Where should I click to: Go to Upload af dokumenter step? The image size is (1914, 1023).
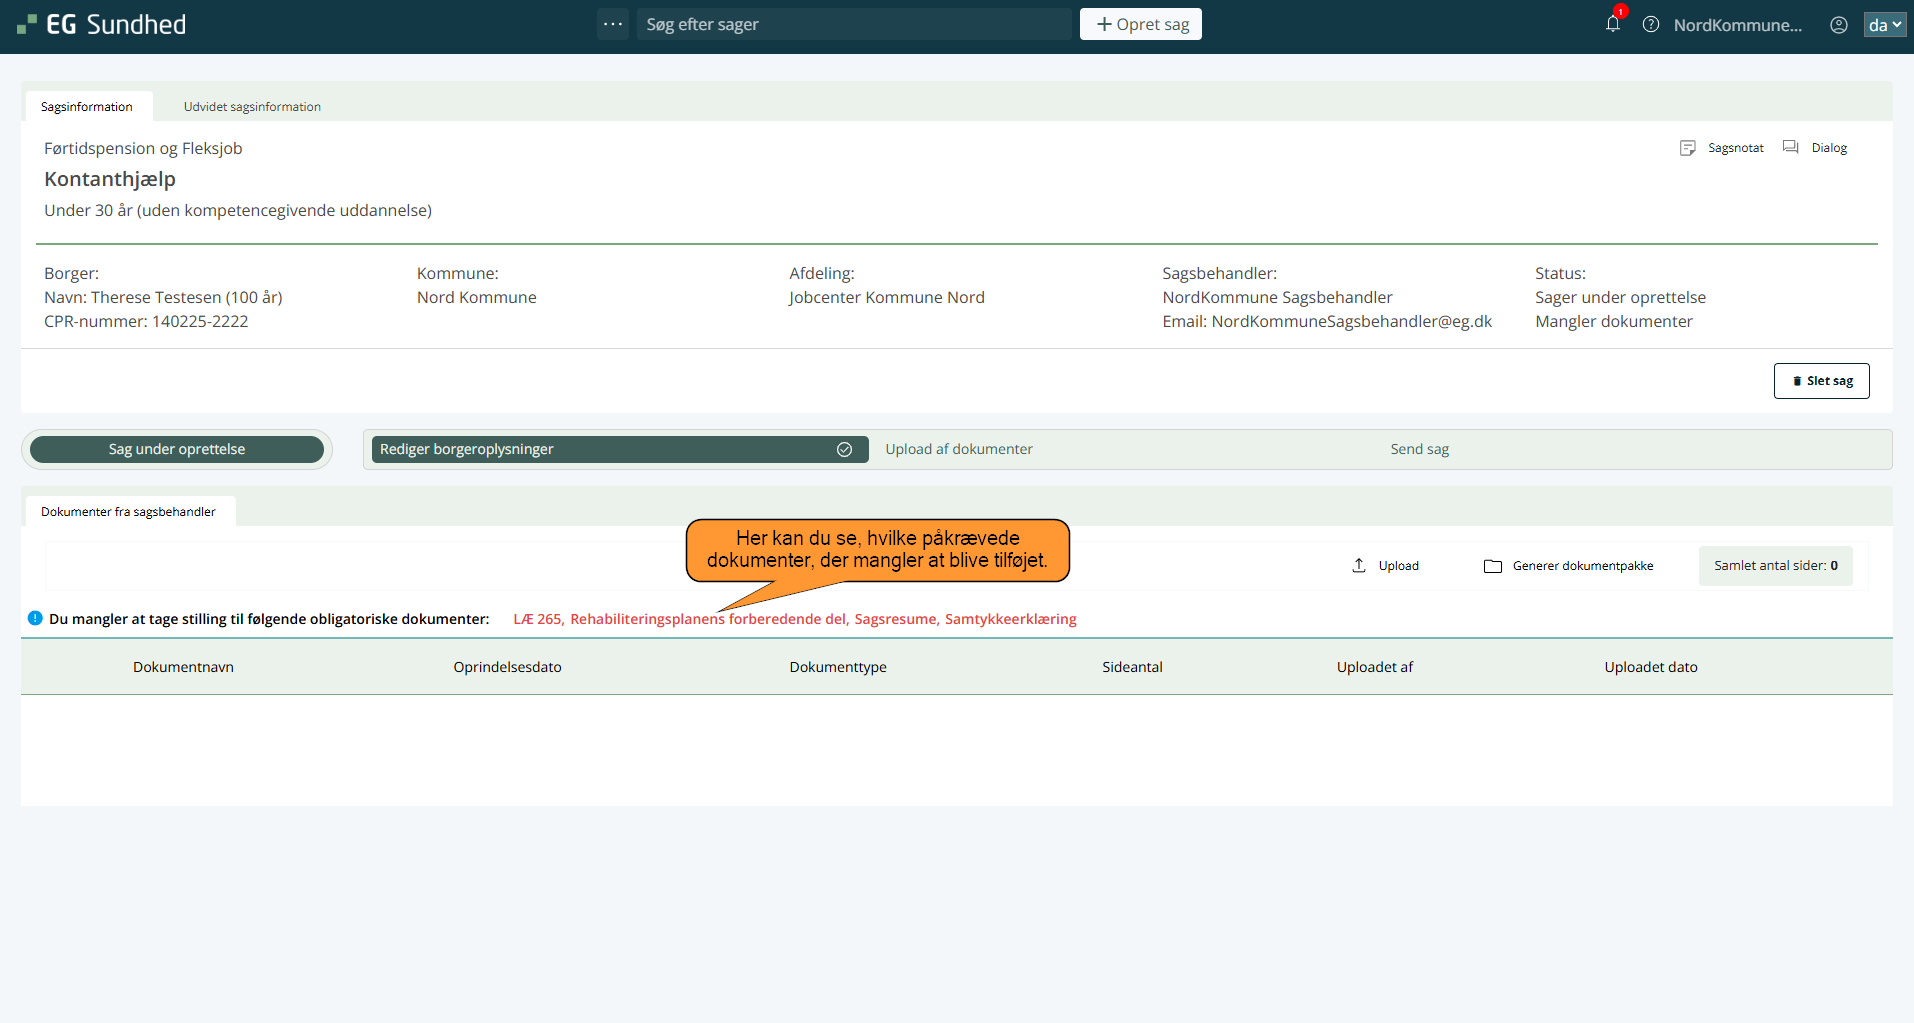click(x=958, y=450)
